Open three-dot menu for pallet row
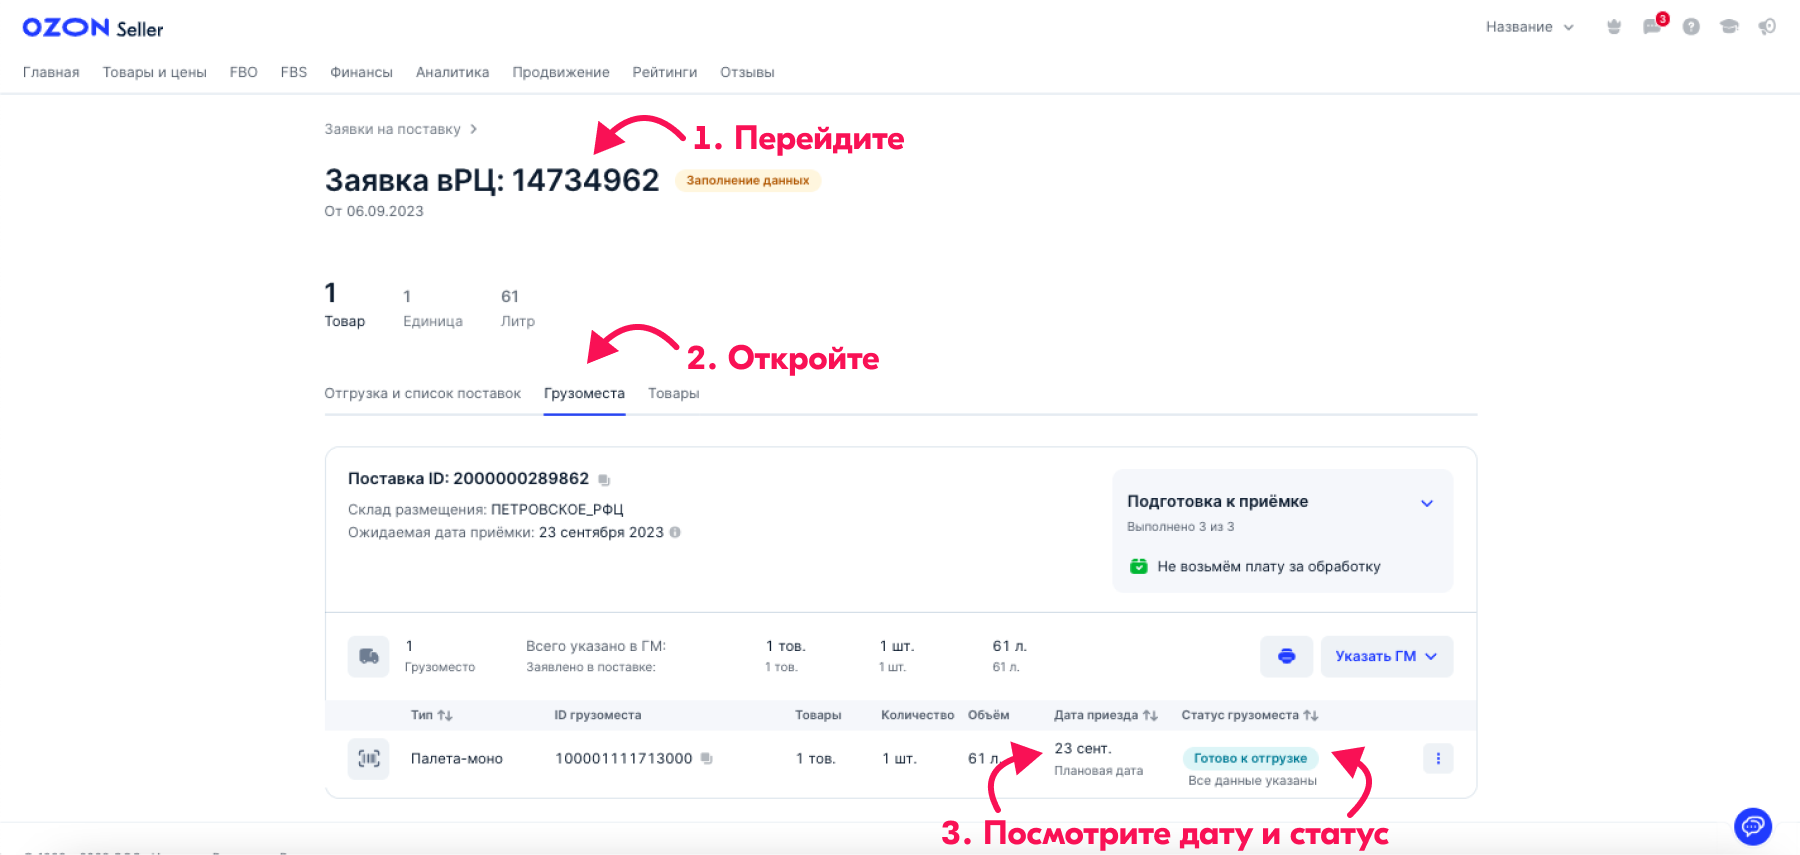The height and width of the screenshot is (855, 1800). coord(1438,758)
